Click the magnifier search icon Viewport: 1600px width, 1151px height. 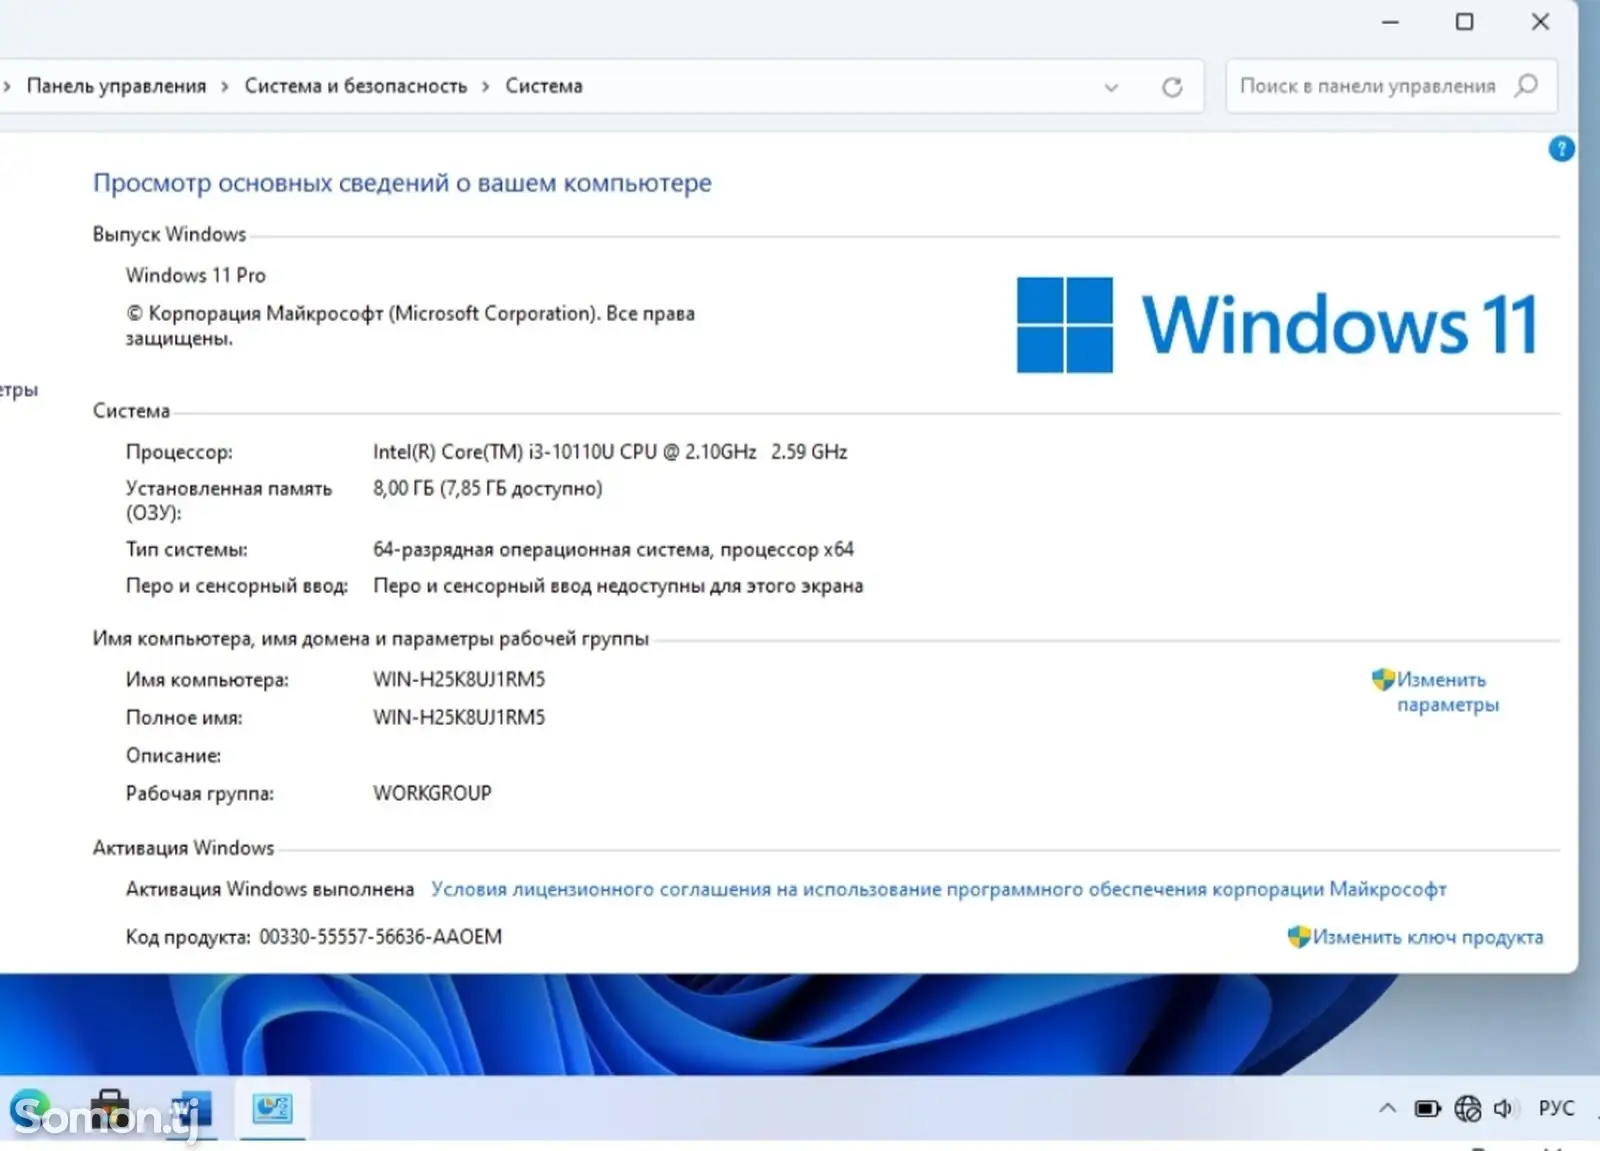(x=1526, y=86)
